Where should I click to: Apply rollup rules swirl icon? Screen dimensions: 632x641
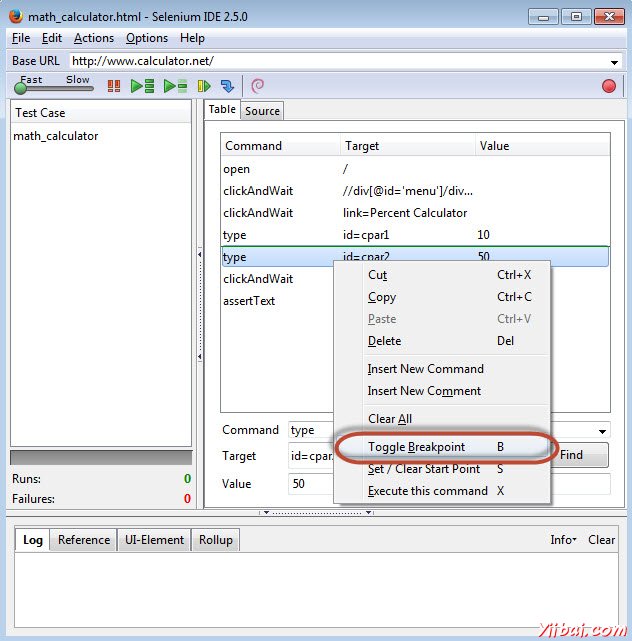click(x=258, y=86)
